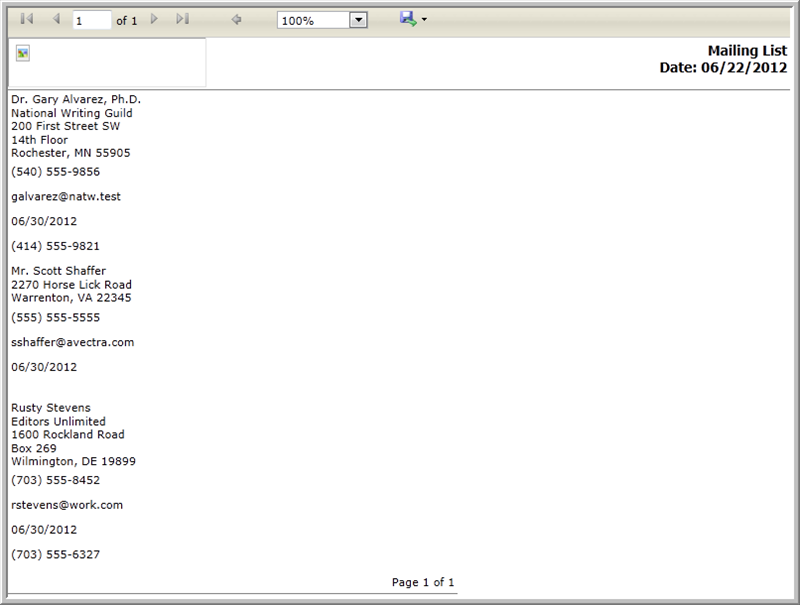
Task: Click National Writing Guild line
Action: pyautogui.click(x=72, y=113)
